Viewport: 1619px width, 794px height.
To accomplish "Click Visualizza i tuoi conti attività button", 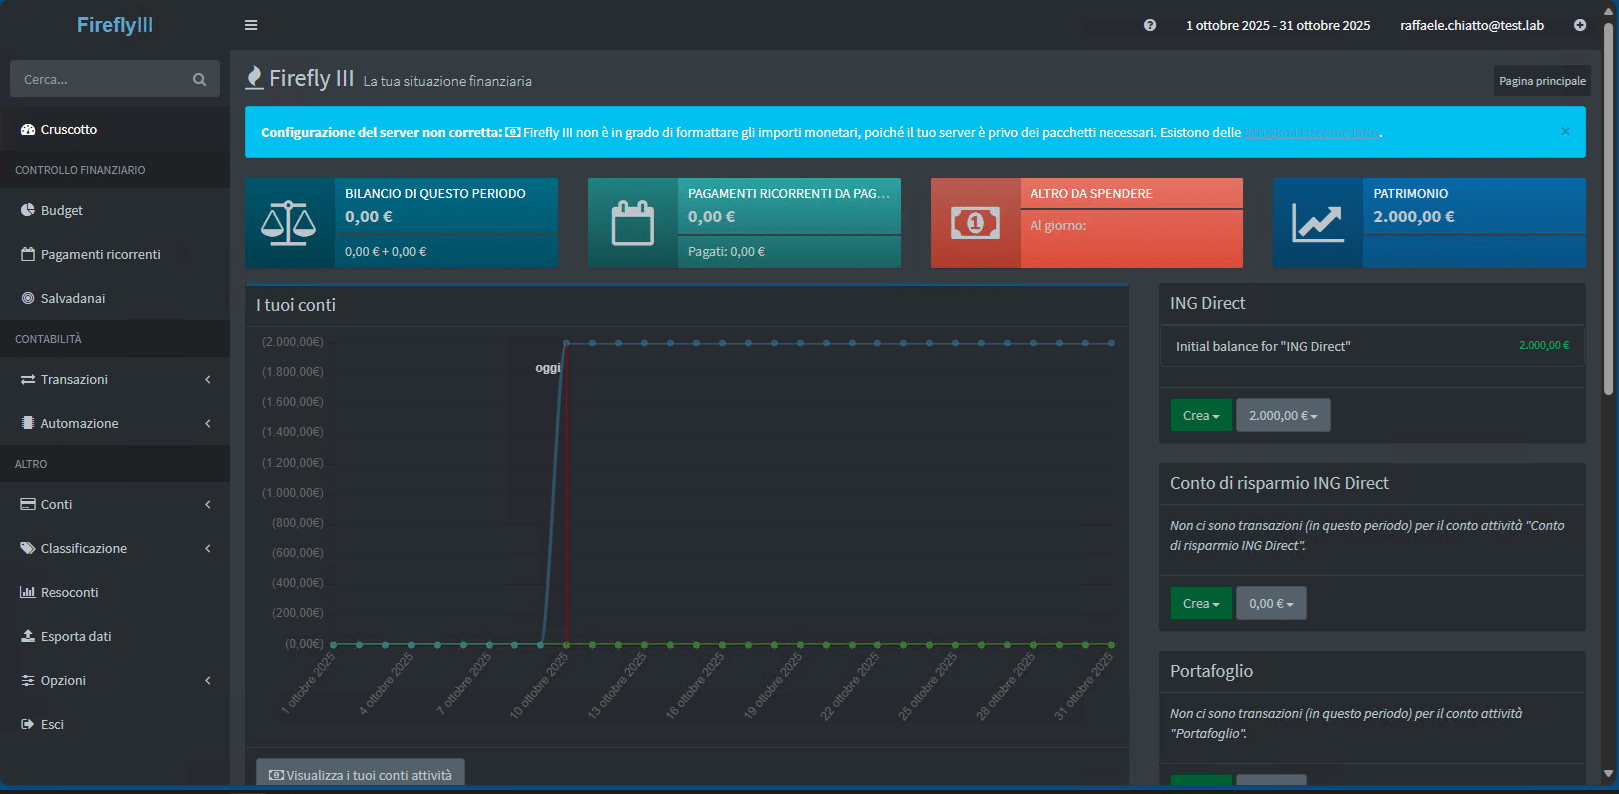I will pos(360,775).
